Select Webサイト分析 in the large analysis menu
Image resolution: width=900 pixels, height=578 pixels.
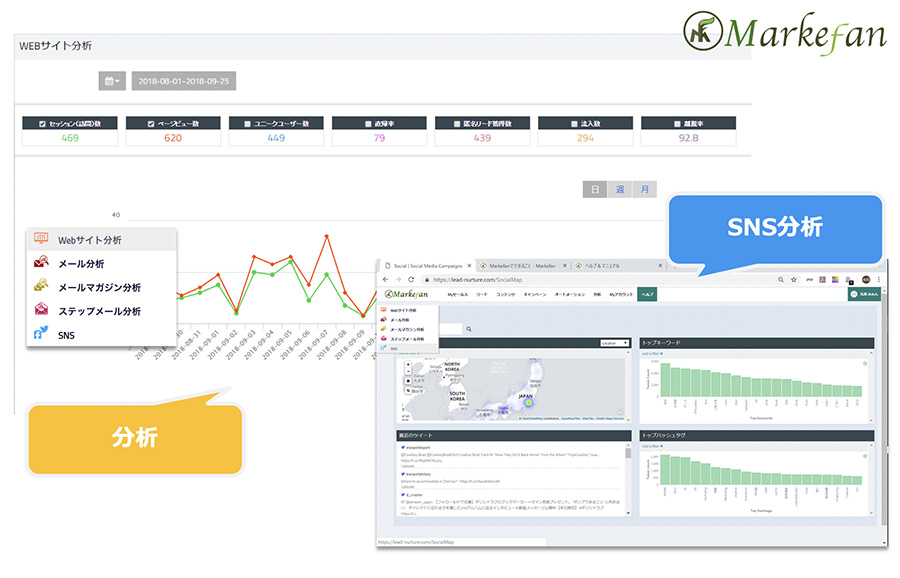click(x=102, y=240)
